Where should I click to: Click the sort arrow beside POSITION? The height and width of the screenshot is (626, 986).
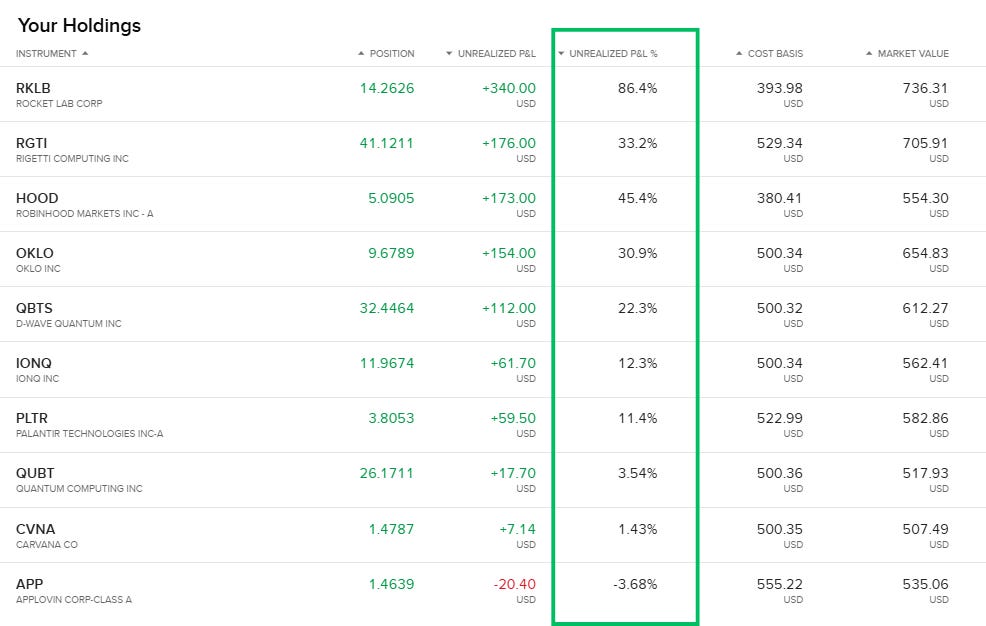(x=361, y=53)
